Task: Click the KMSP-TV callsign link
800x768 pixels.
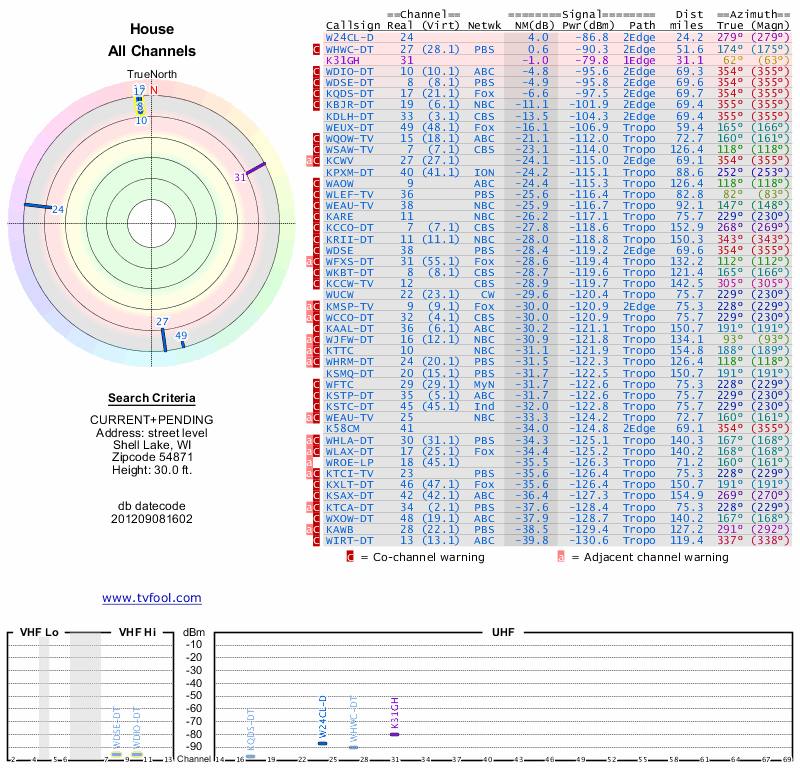Action: (349, 306)
